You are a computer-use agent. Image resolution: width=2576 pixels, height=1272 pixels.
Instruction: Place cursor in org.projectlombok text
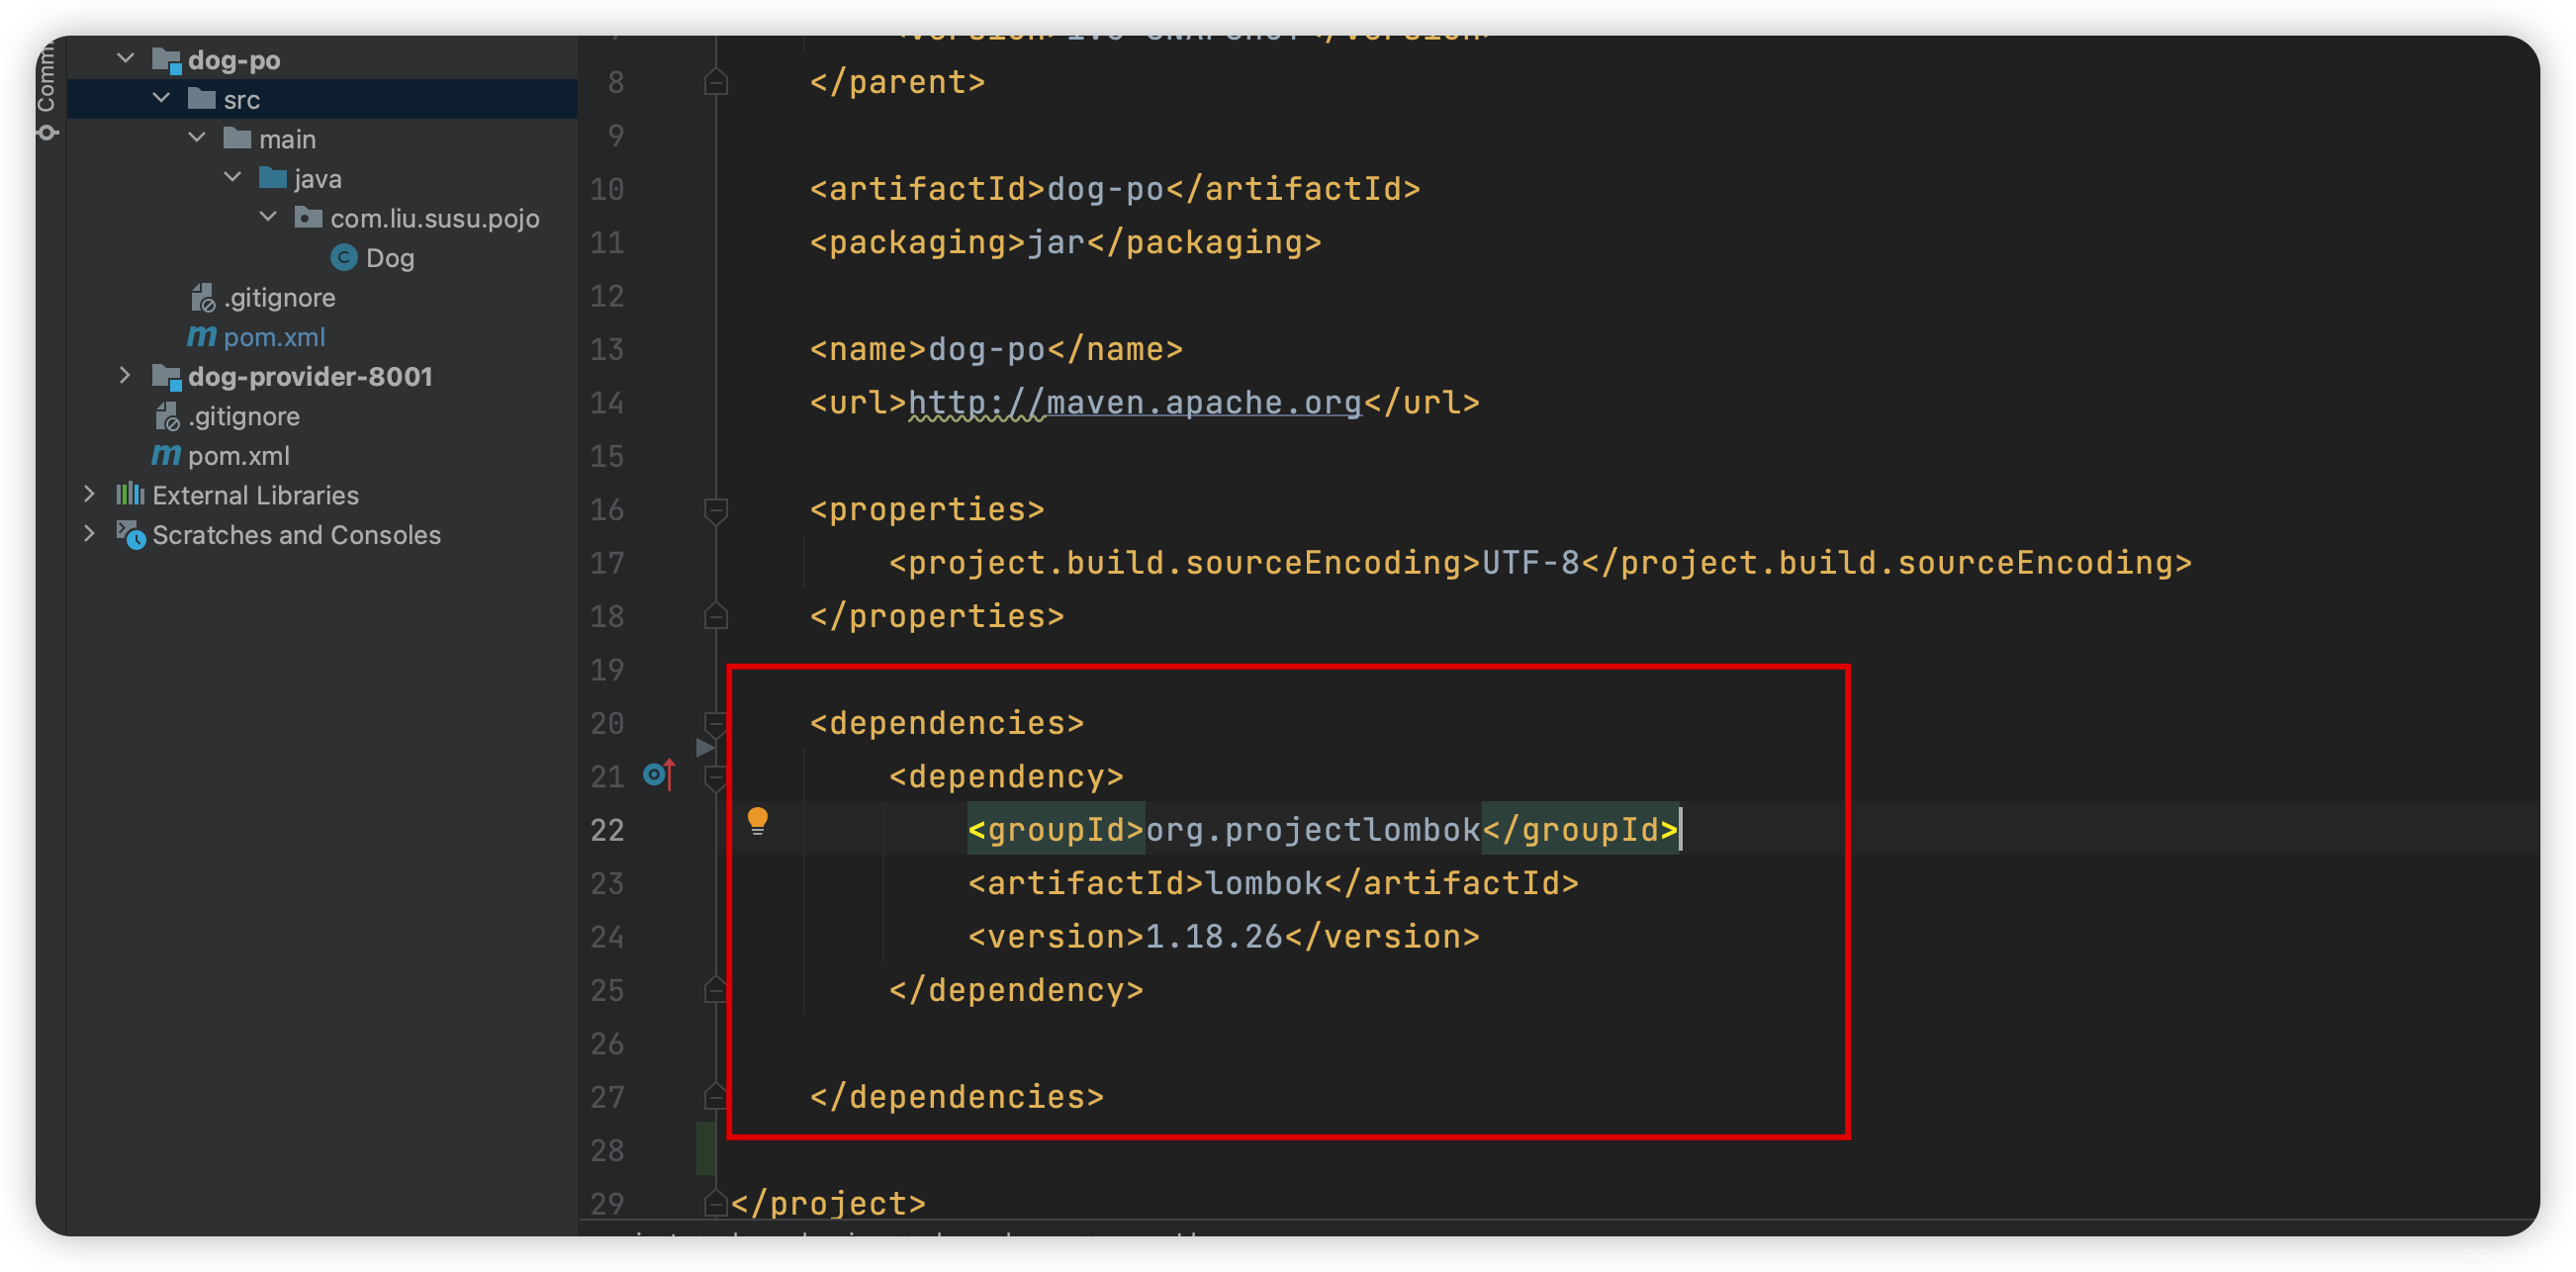pyautogui.click(x=1313, y=830)
